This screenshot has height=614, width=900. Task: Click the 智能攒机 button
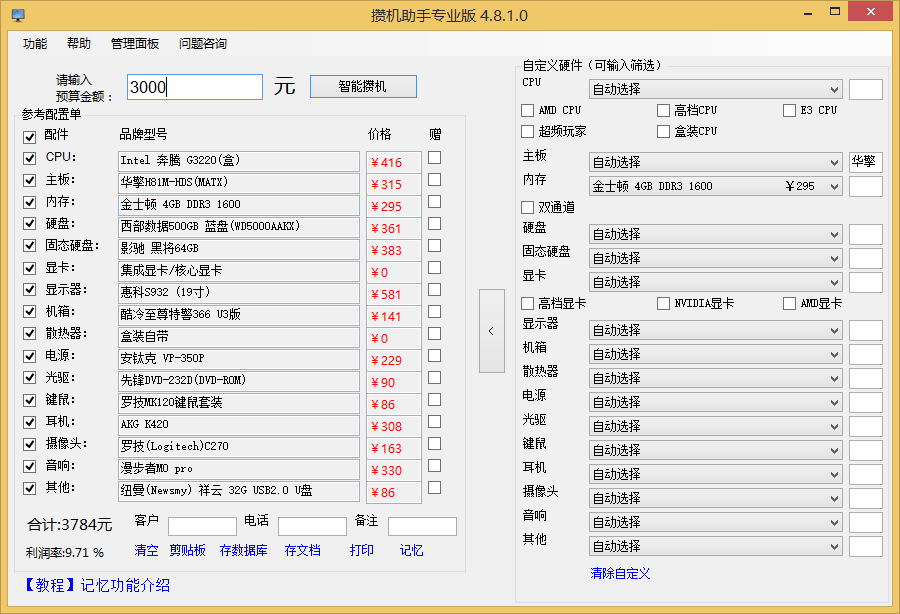(363, 87)
